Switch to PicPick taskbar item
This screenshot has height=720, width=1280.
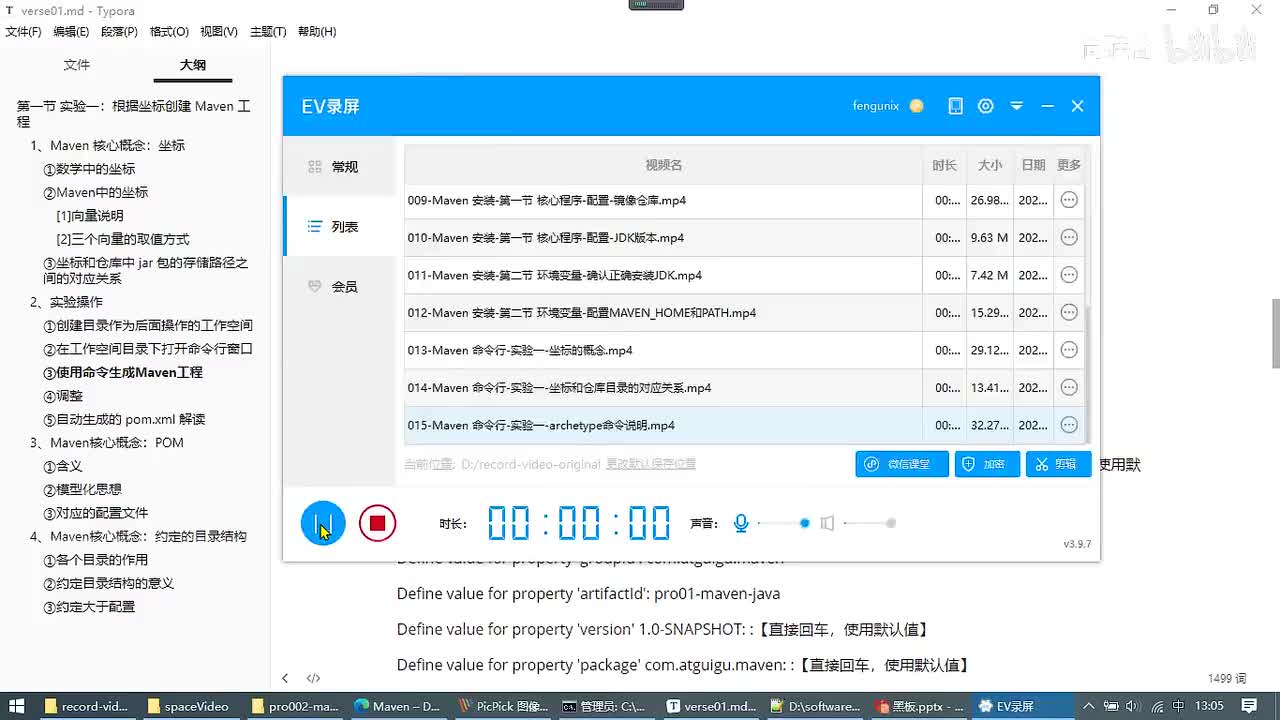(503, 706)
